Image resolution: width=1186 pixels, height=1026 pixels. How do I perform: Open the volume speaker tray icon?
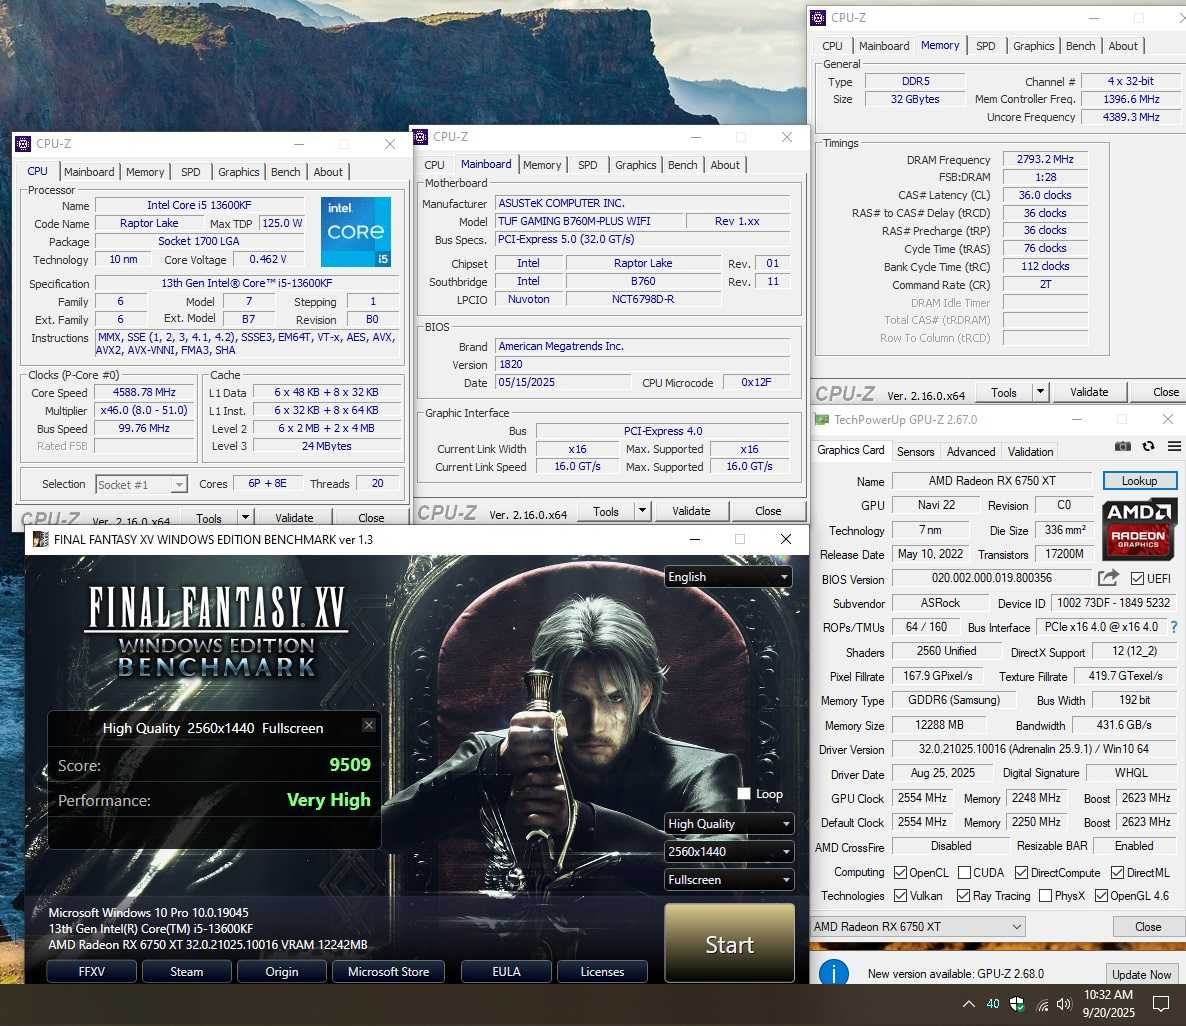pyautogui.click(x=1064, y=1004)
